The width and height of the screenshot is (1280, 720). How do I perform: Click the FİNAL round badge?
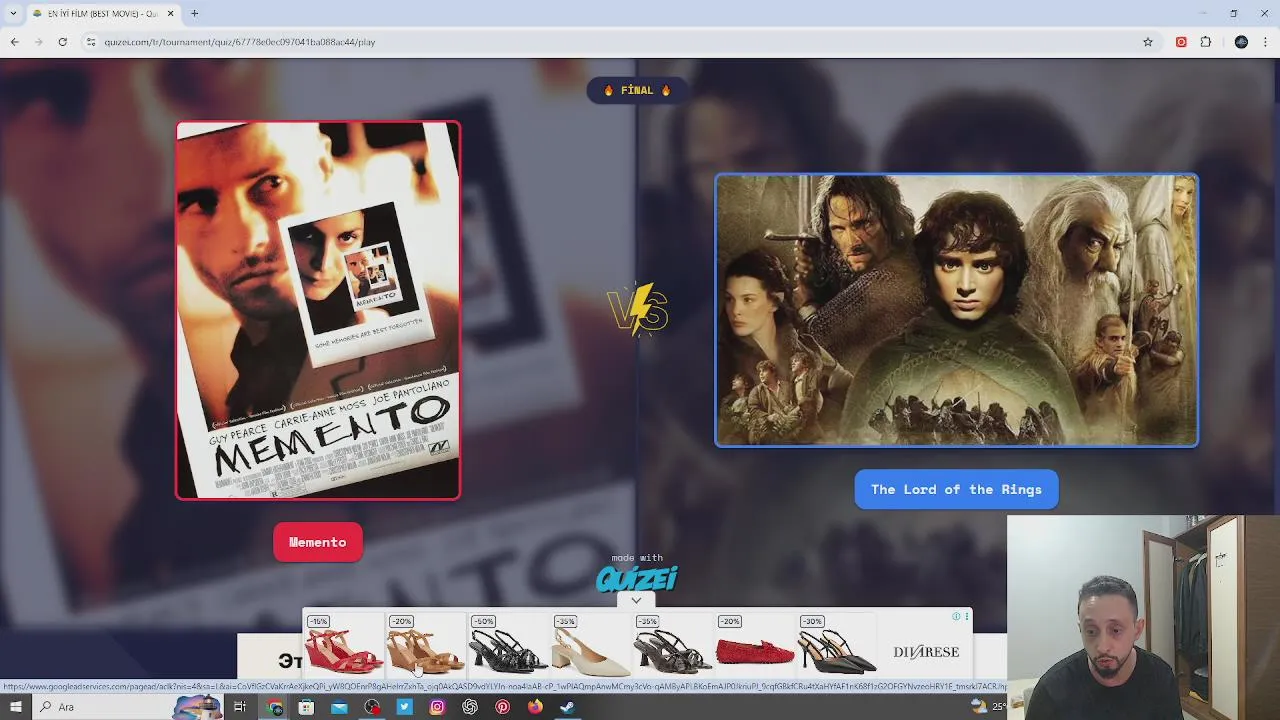point(637,90)
